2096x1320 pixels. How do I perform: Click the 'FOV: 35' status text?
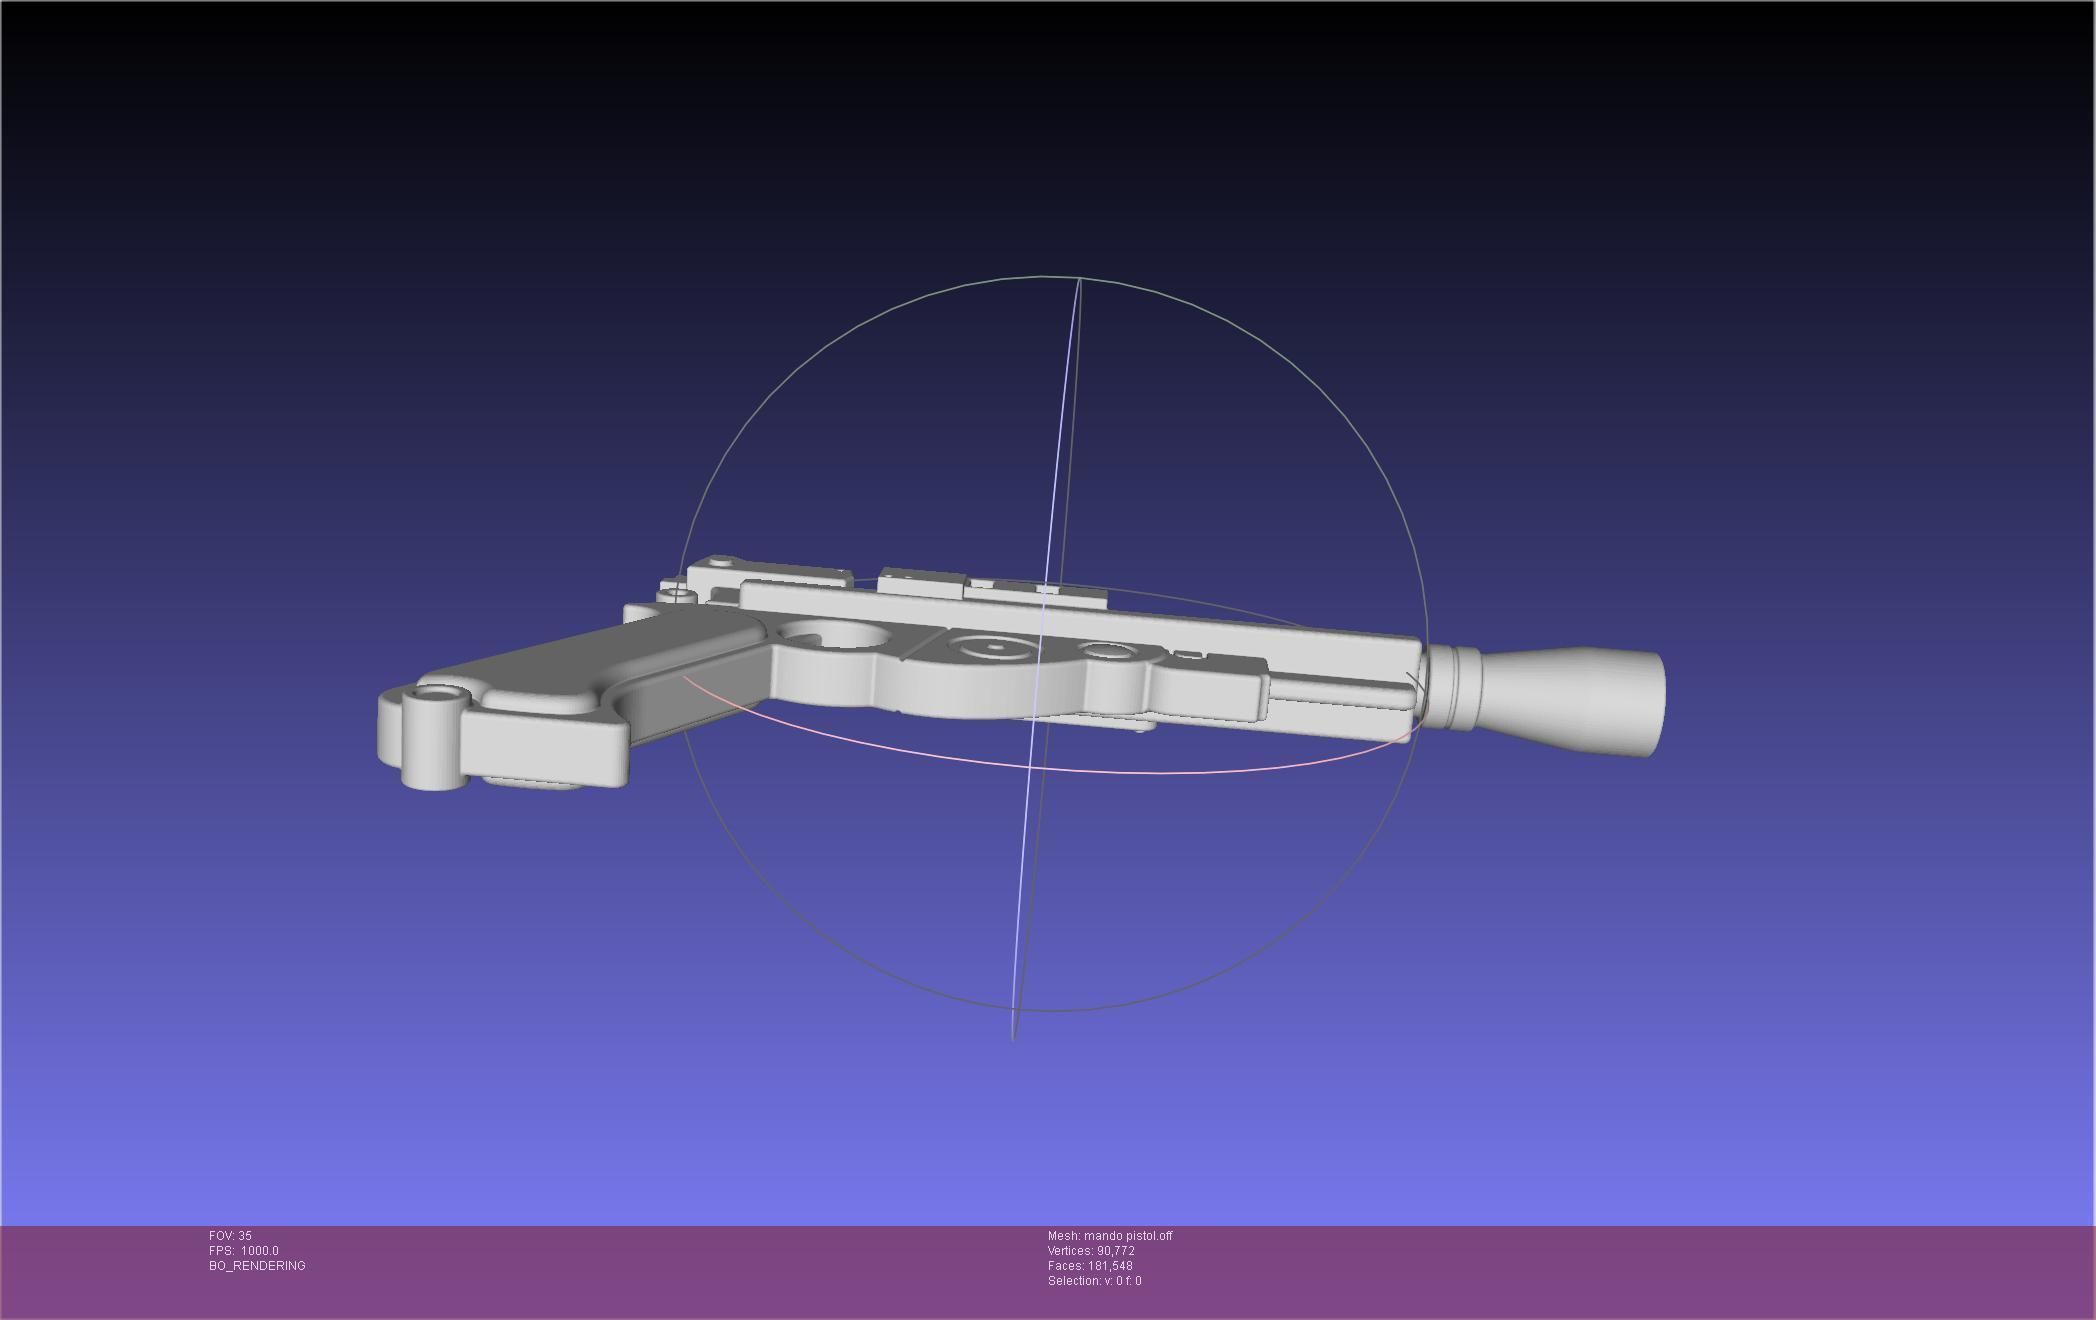click(x=230, y=1236)
